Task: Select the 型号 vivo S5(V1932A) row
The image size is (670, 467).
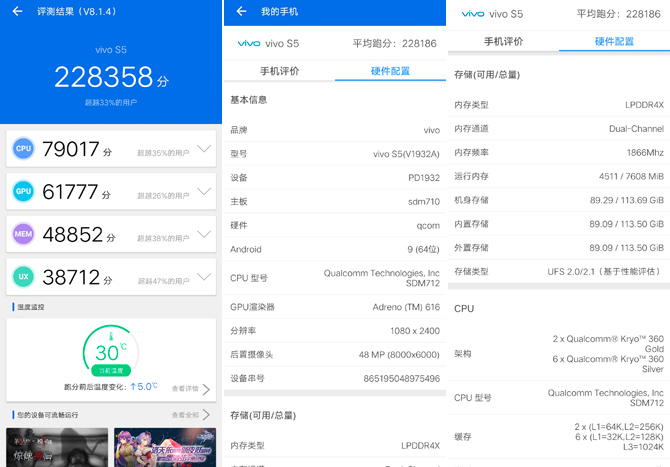Action: coord(335,154)
